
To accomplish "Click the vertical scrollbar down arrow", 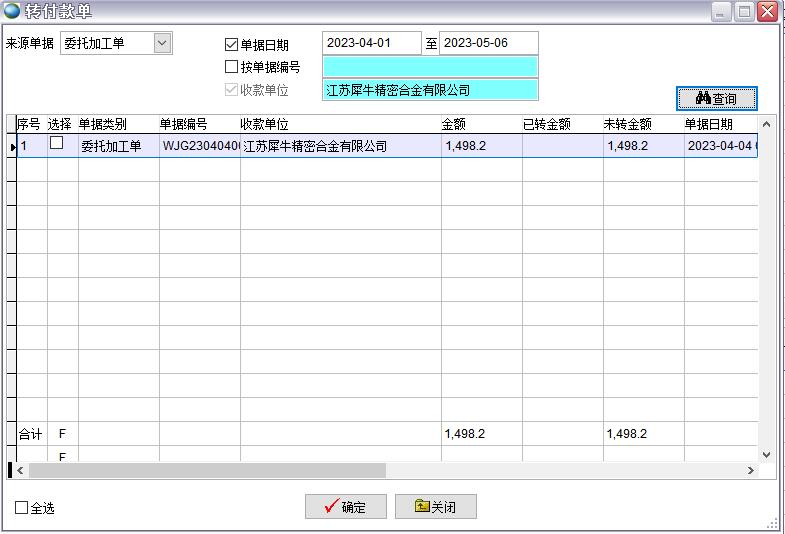I will pyautogui.click(x=767, y=454).
